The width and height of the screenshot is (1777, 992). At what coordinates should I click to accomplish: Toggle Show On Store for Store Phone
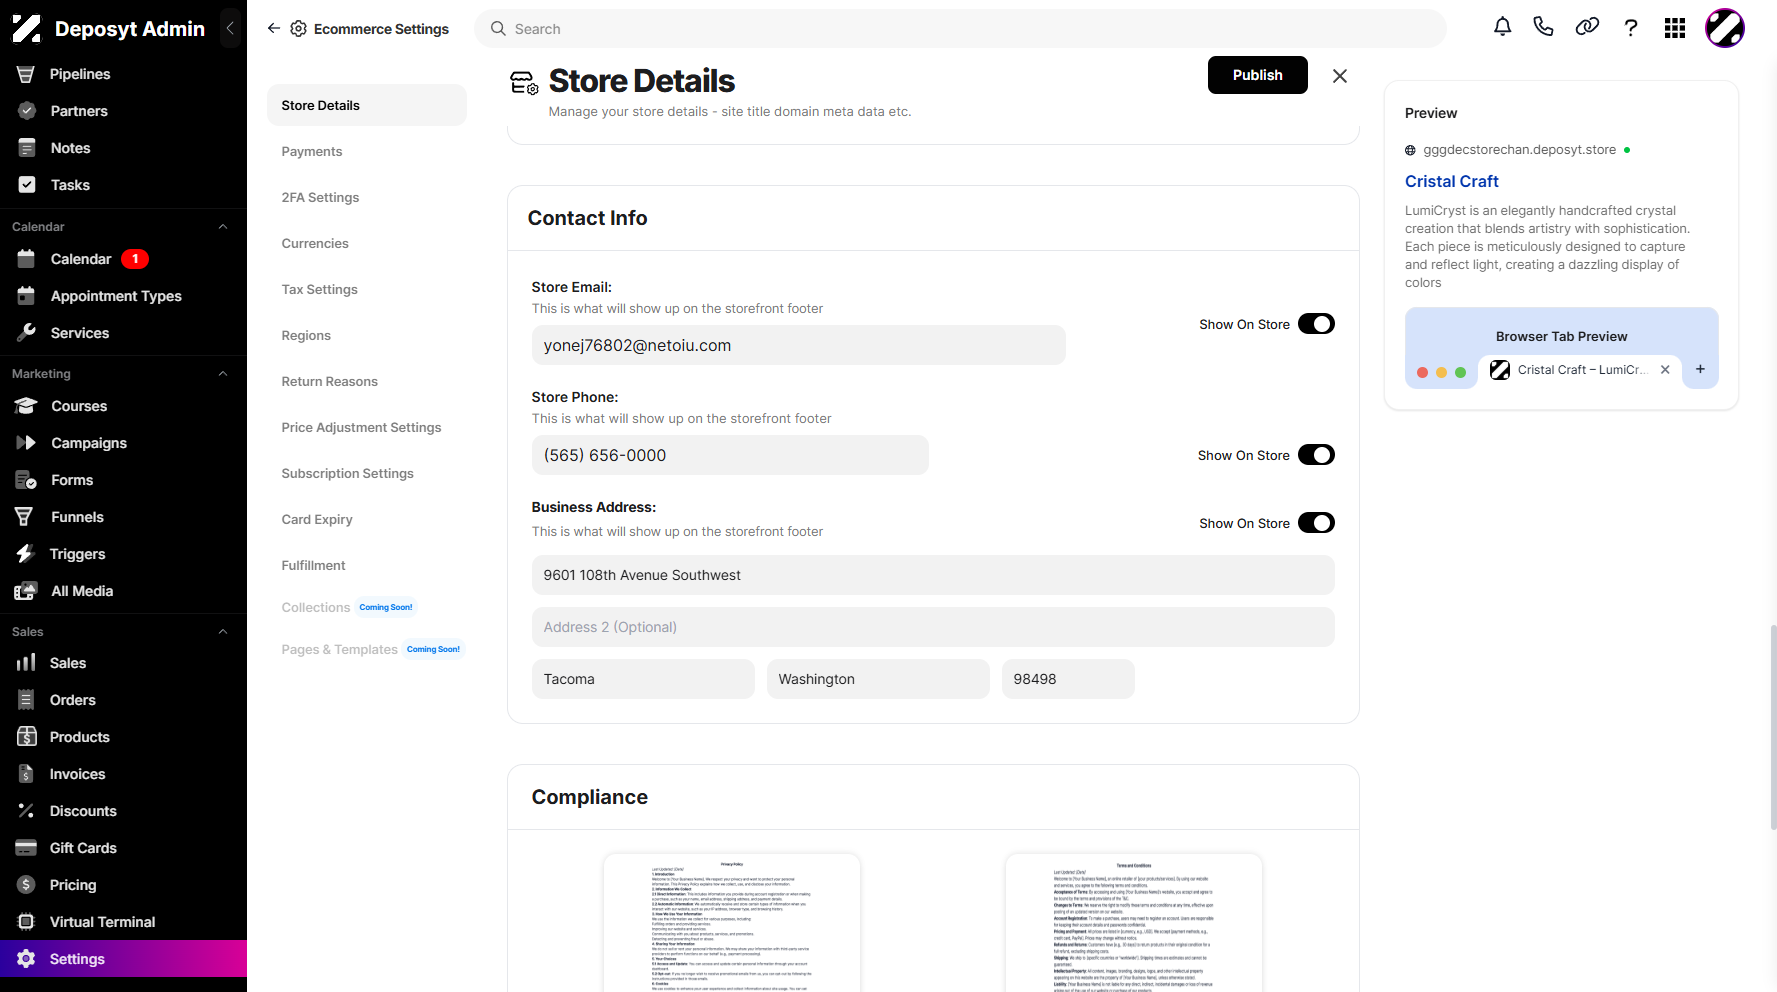tap(1316, 455)
